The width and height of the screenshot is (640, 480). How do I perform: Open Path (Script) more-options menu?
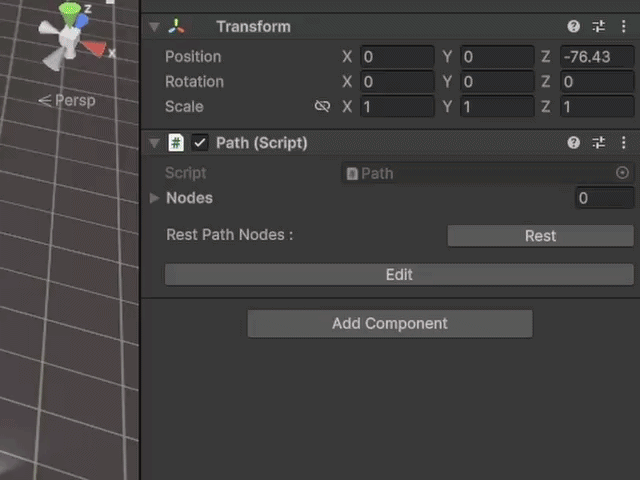[x=624, y=142]
